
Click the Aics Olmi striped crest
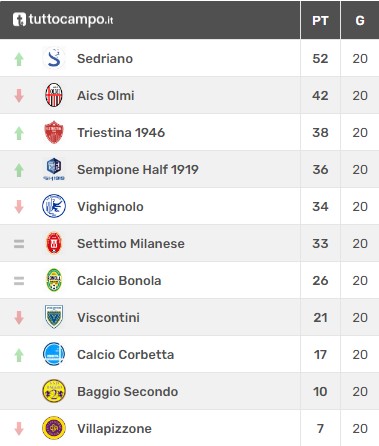point(54,95)
